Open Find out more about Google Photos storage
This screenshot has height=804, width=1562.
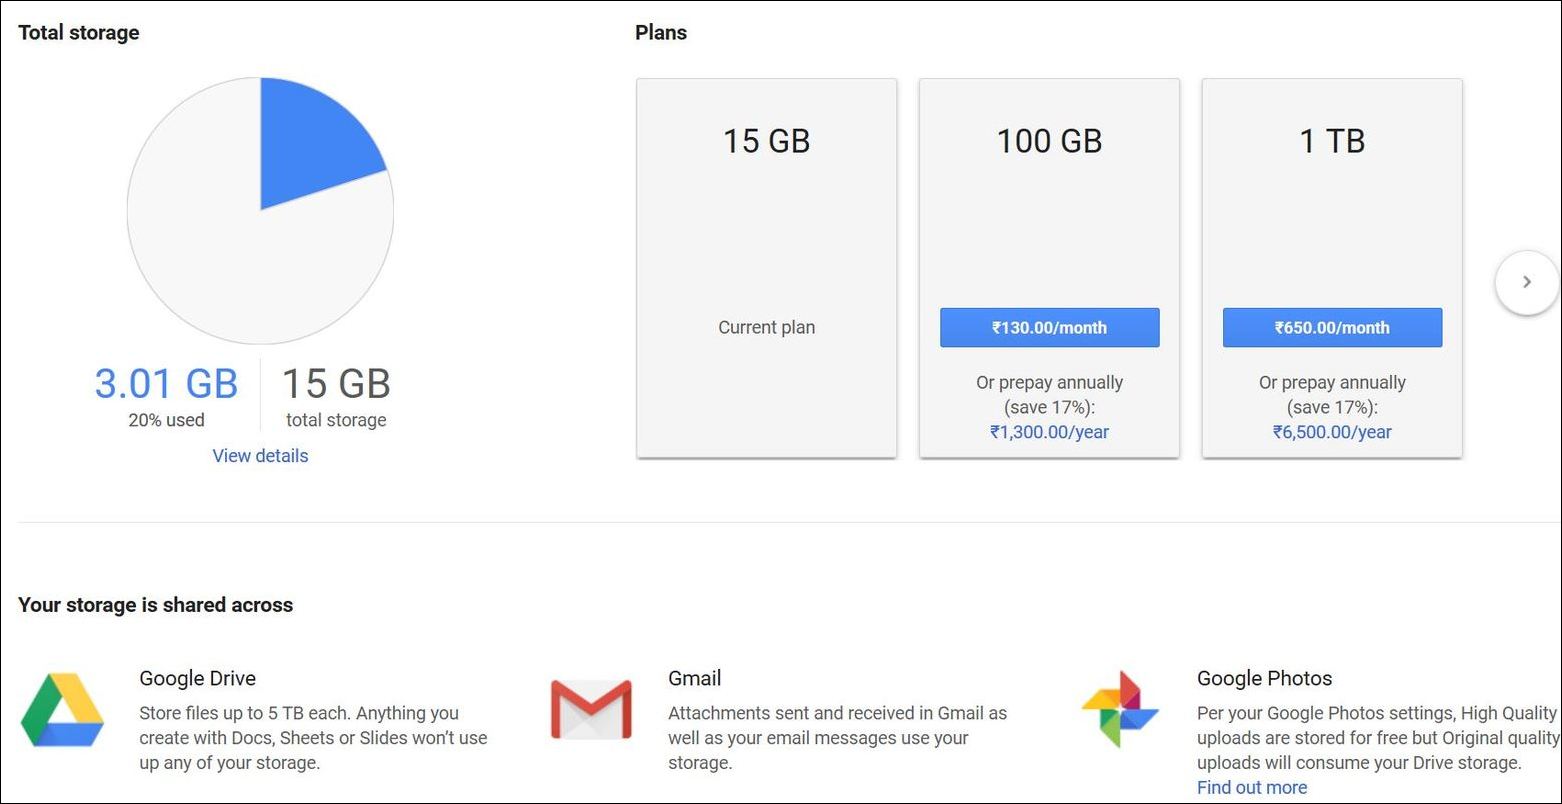pyautogui.click(x=1251, y=787)
